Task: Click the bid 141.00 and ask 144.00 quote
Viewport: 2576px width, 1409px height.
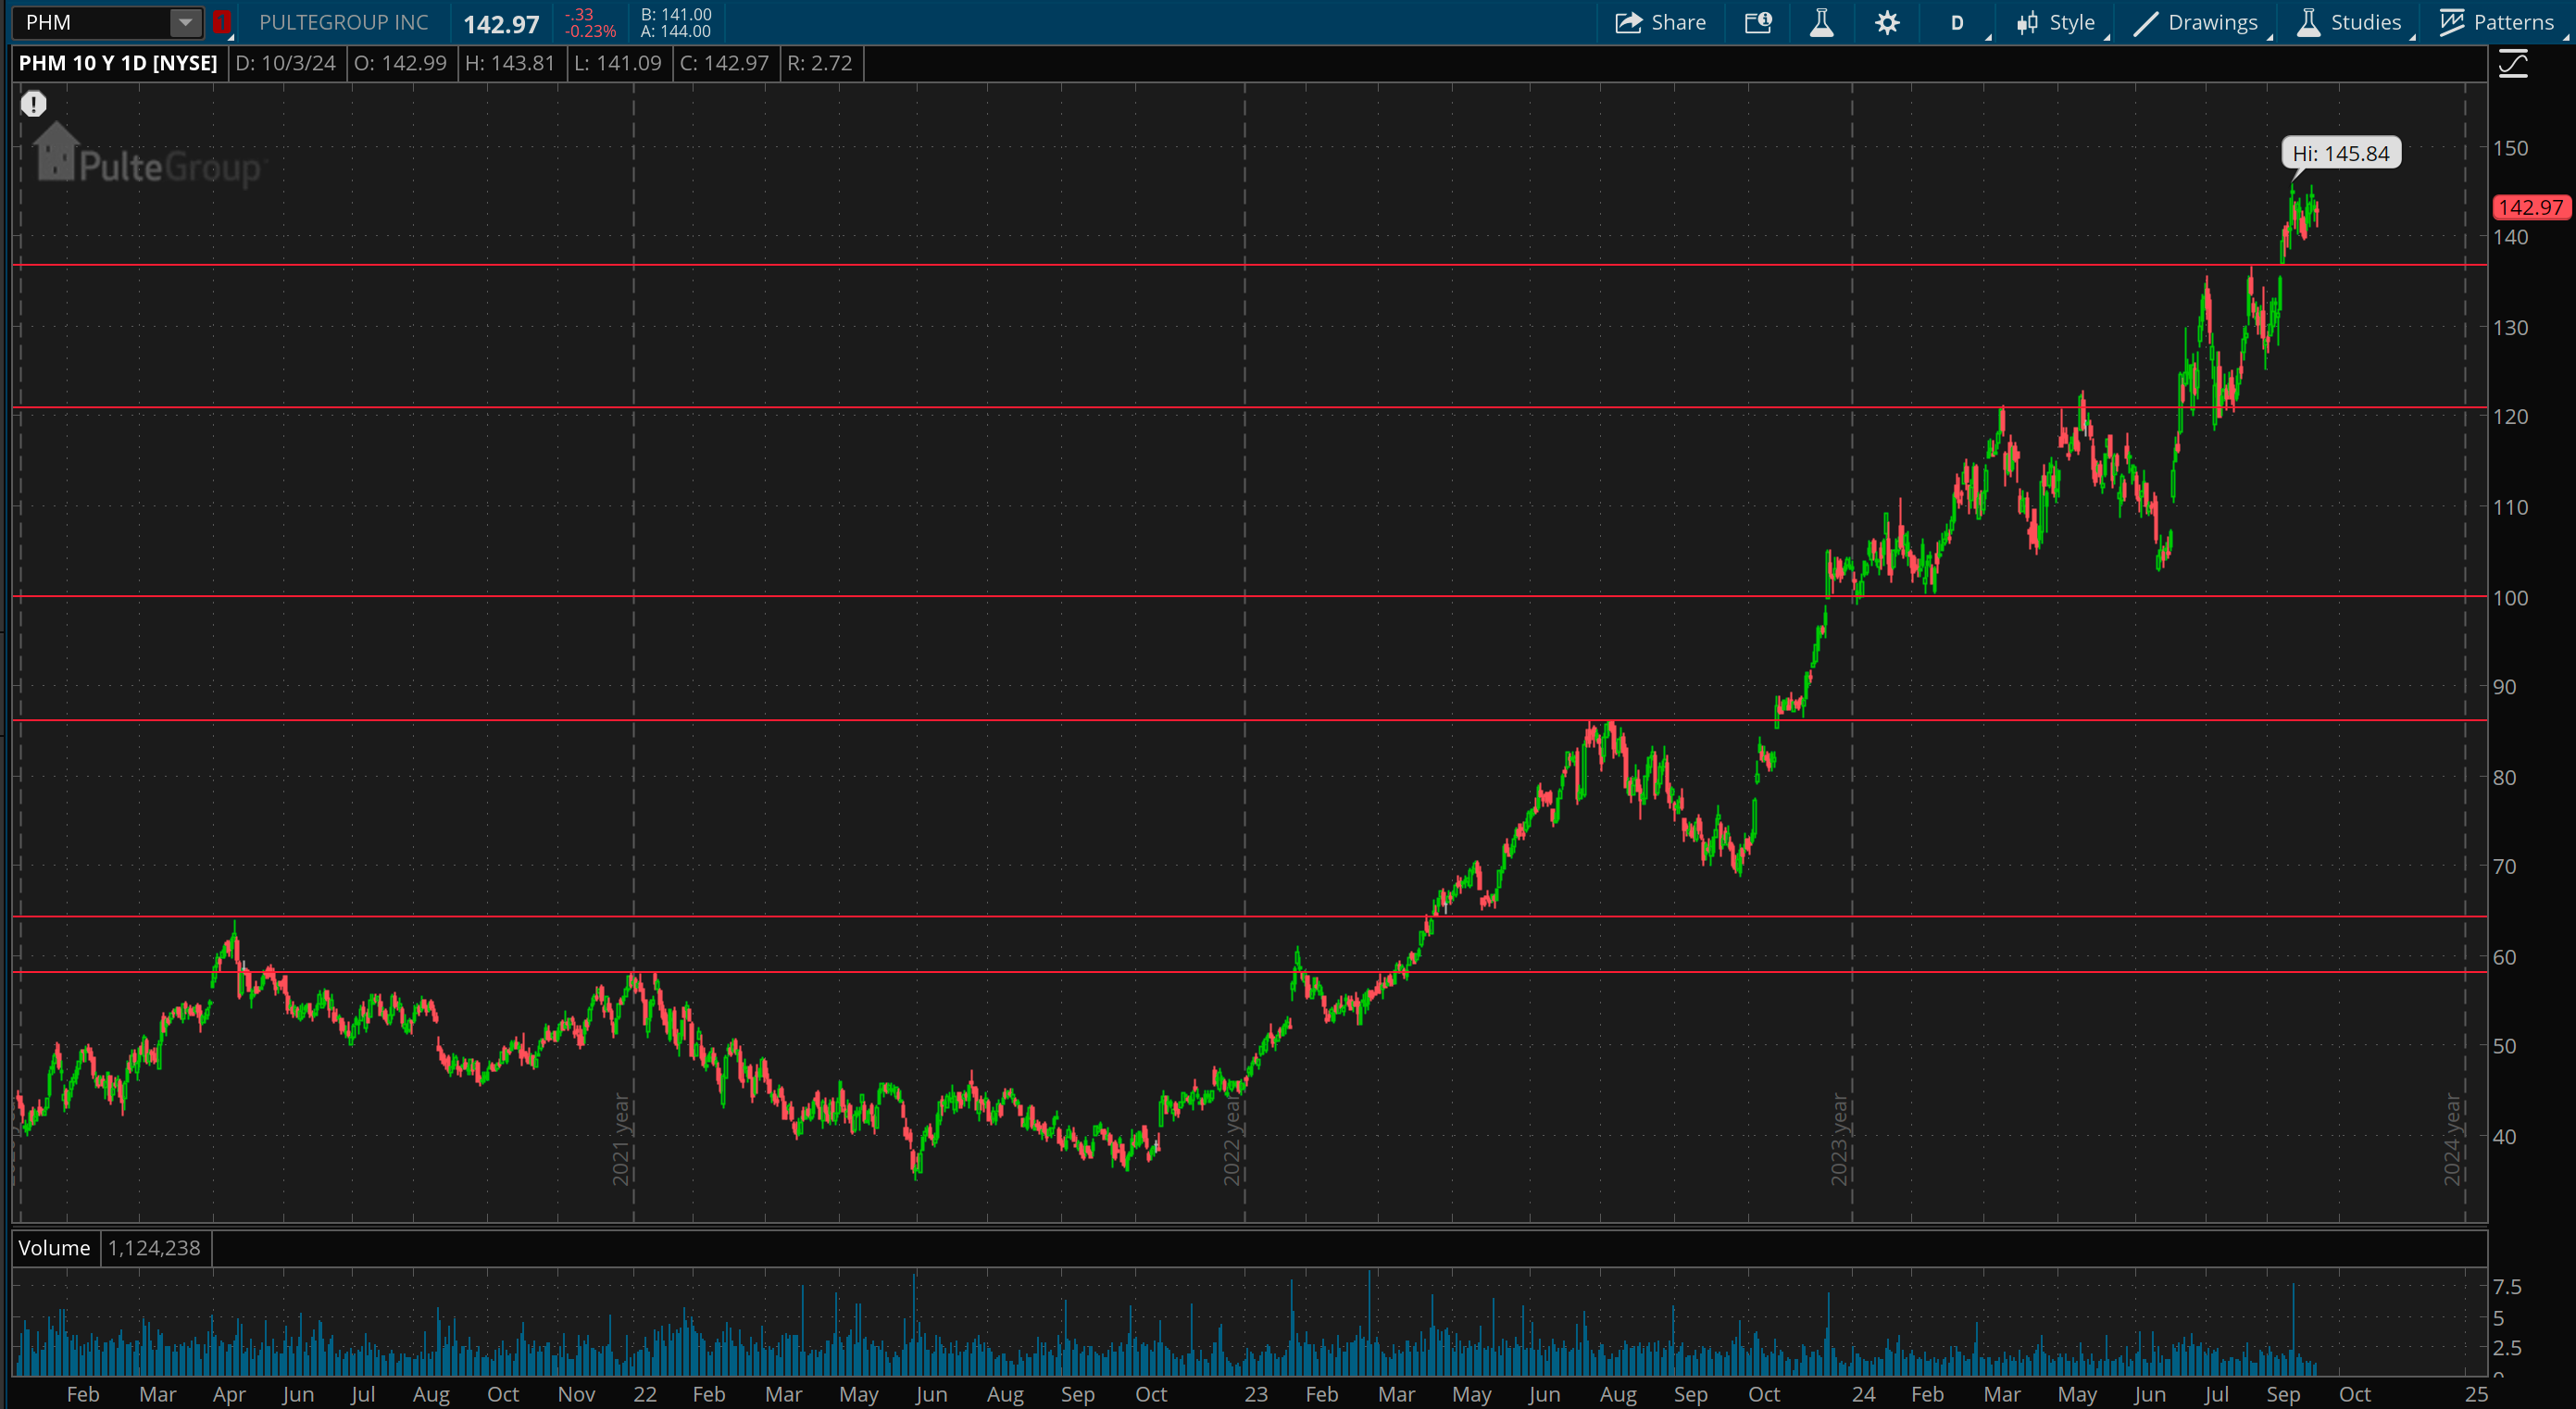Action: click(x=676, y=22)
